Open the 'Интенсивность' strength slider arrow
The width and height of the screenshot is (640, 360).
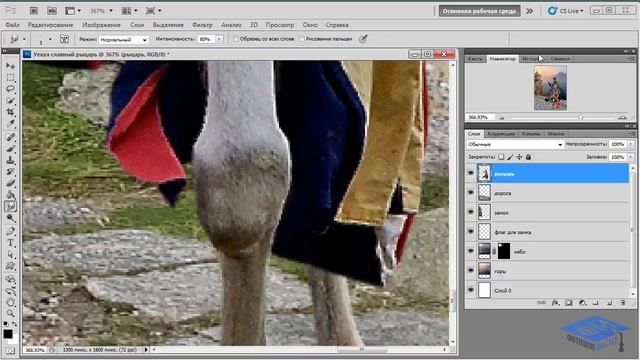click(220, 39)
